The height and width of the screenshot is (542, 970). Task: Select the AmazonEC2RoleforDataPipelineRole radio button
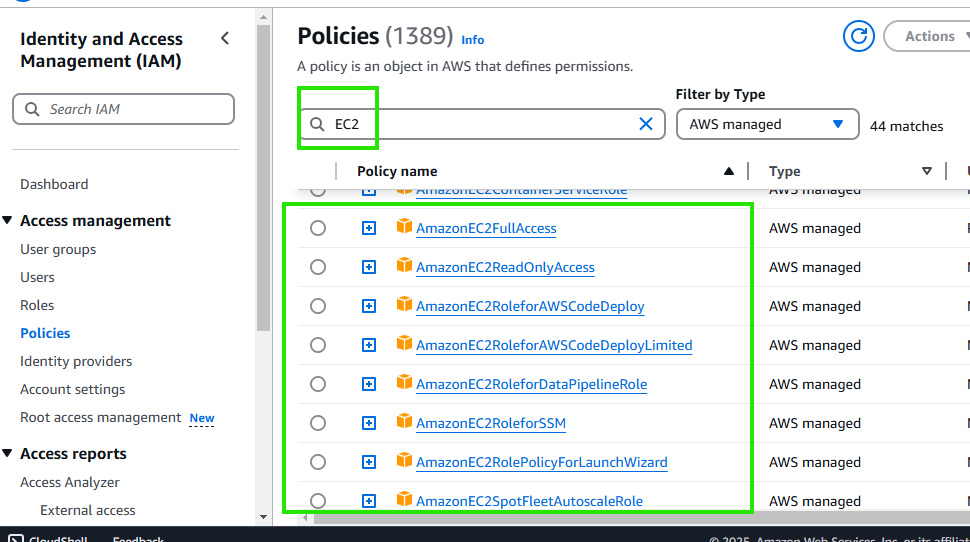tap(318, 384)
